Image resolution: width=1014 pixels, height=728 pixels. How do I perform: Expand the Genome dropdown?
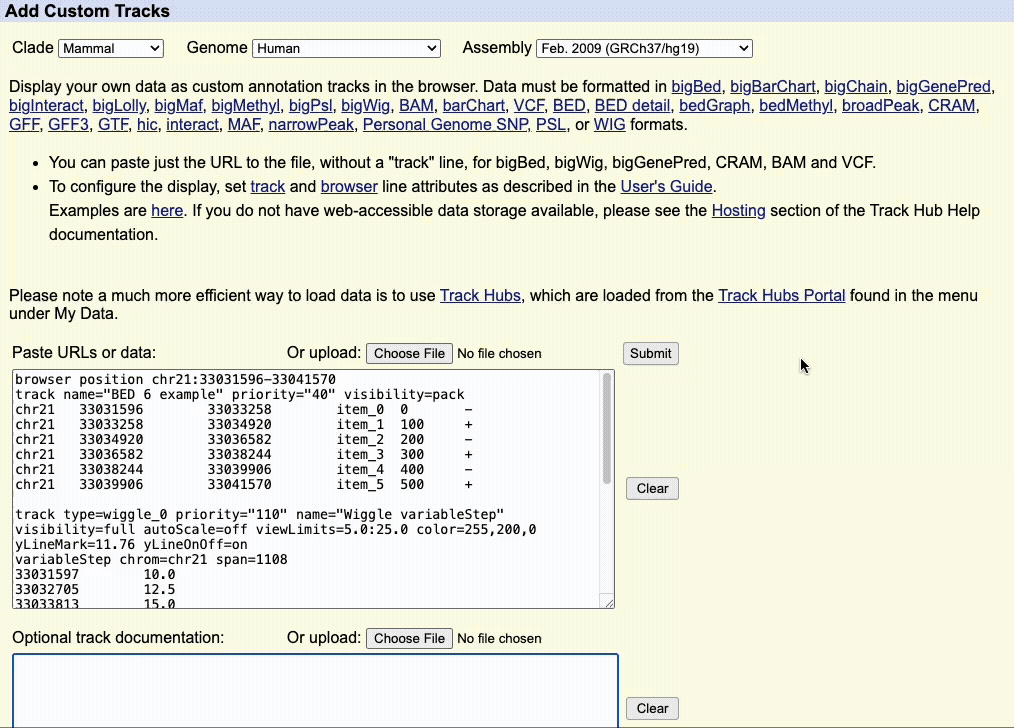click(346, 48)
